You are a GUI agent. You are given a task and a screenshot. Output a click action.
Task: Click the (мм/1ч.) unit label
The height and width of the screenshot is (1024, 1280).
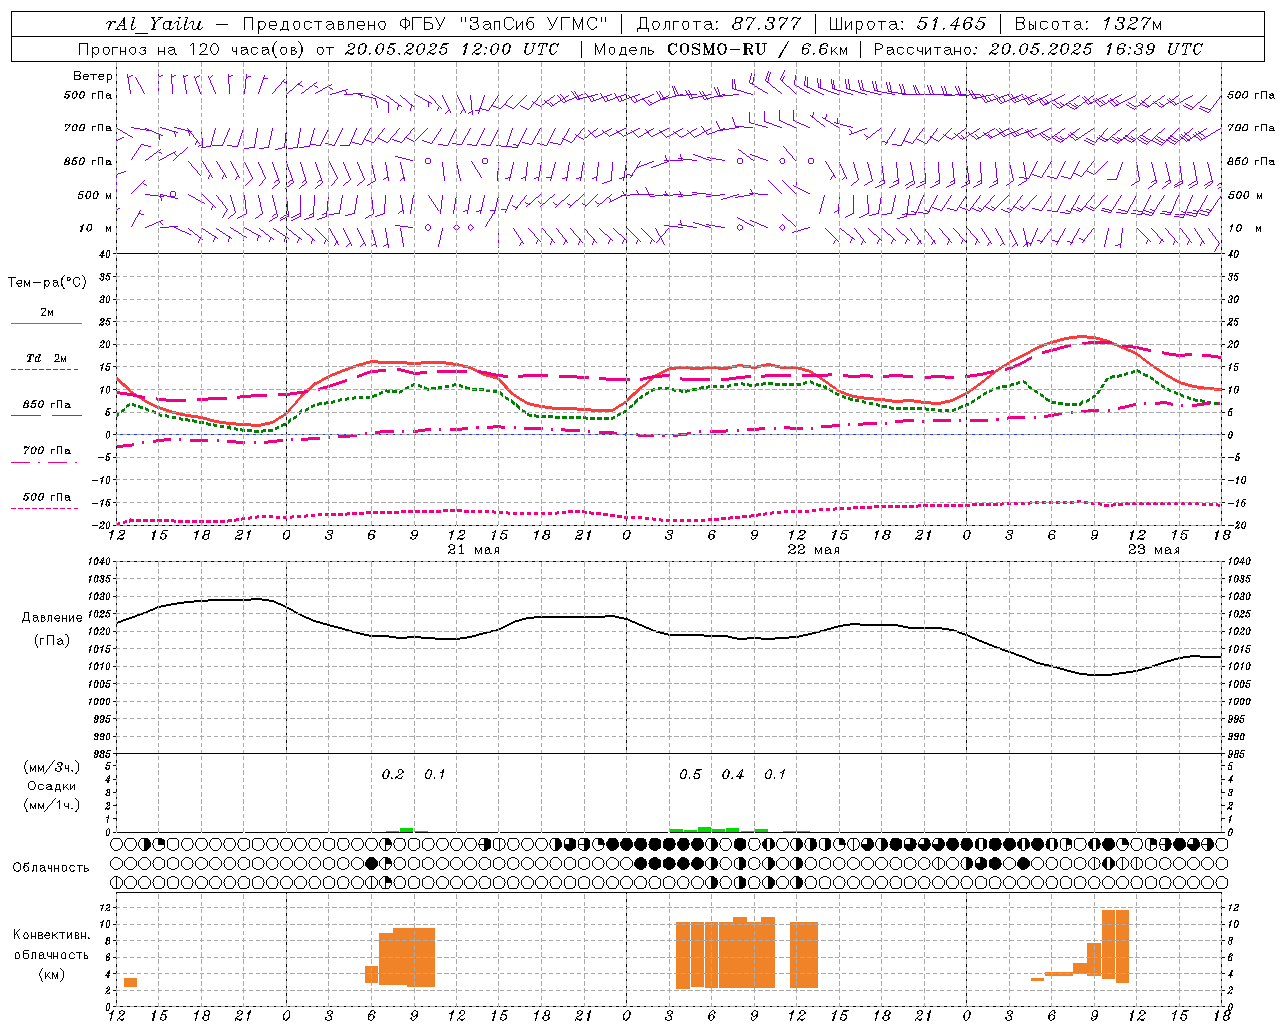[52, 805]
